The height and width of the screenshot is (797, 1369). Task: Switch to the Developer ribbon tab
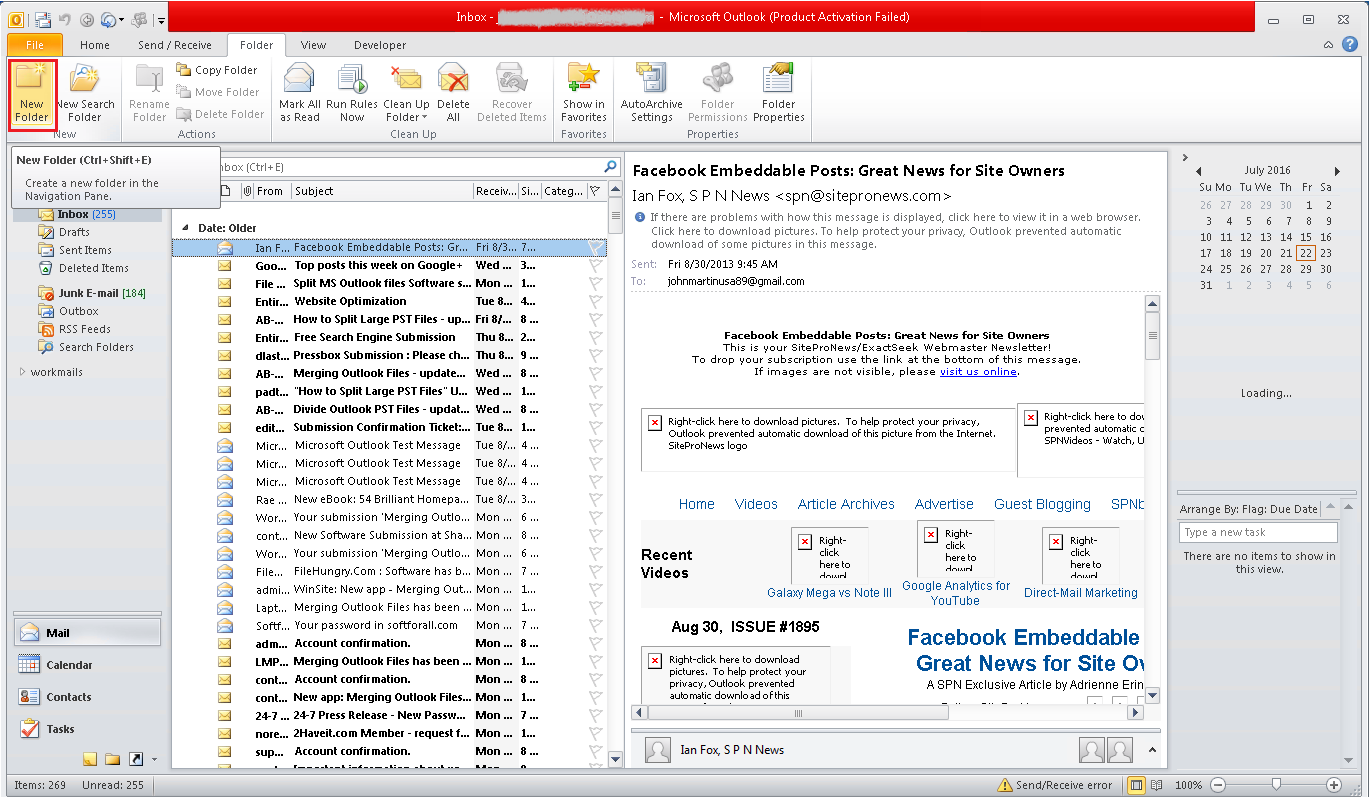(x=380, y=45)
